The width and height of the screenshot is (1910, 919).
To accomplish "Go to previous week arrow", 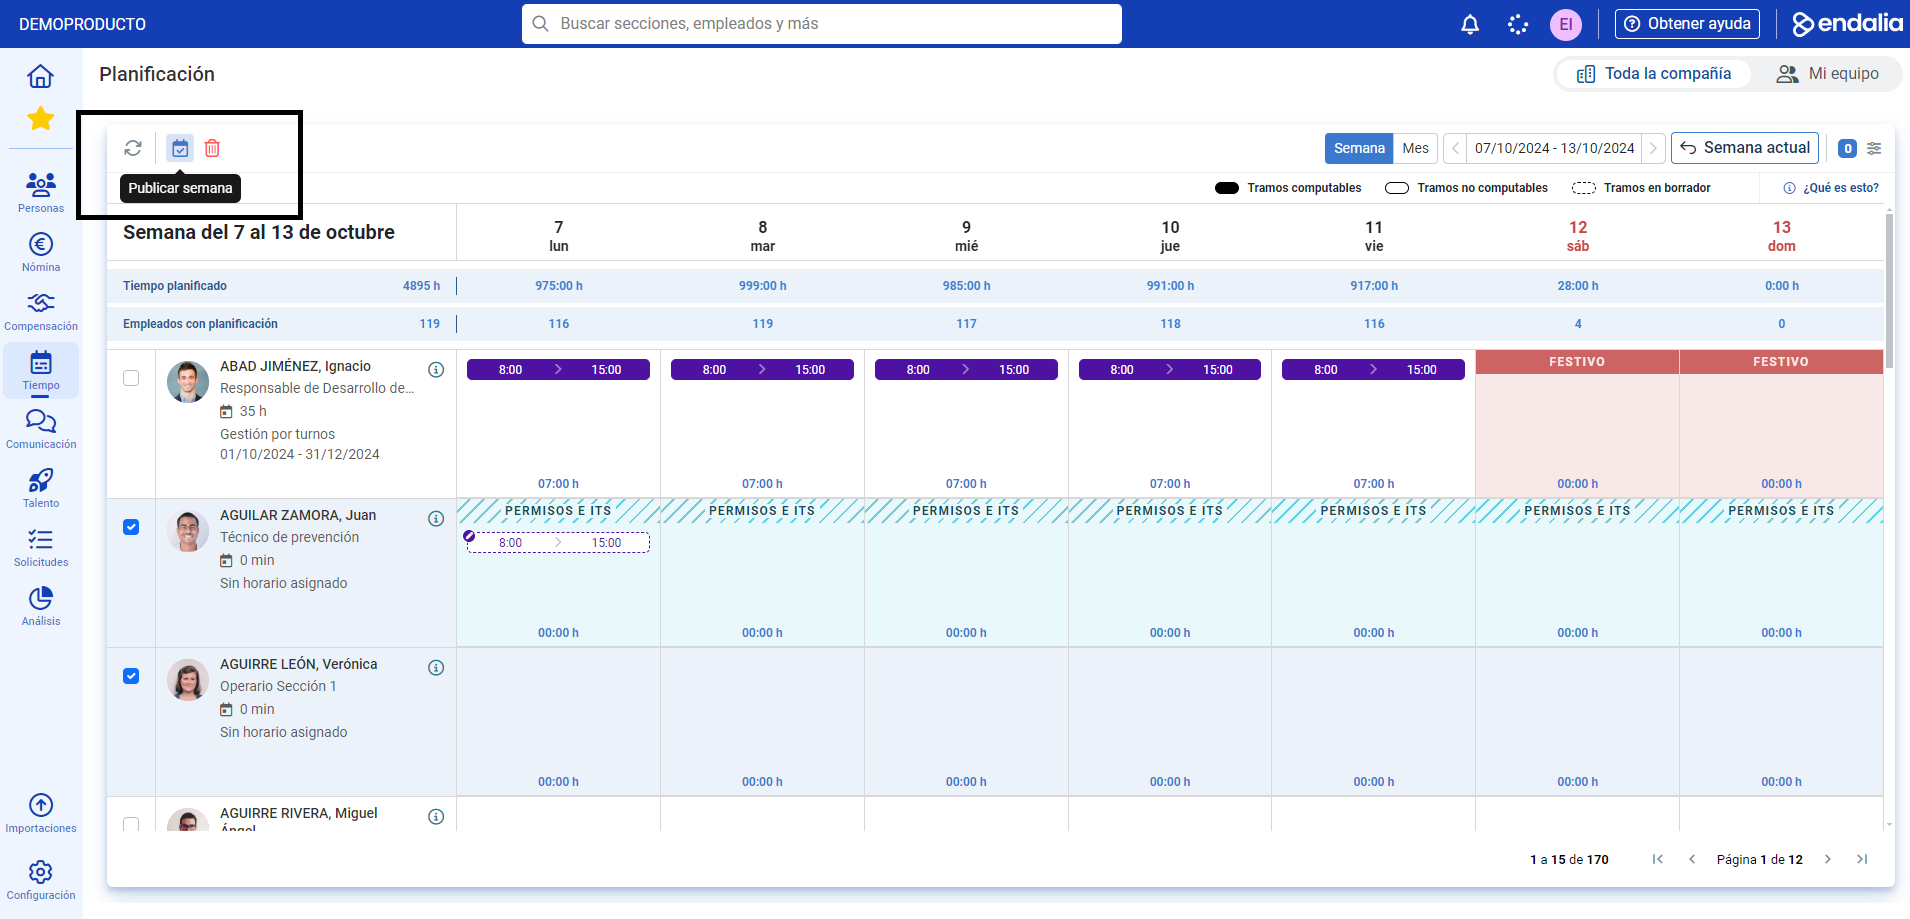I will (1455, 148).
